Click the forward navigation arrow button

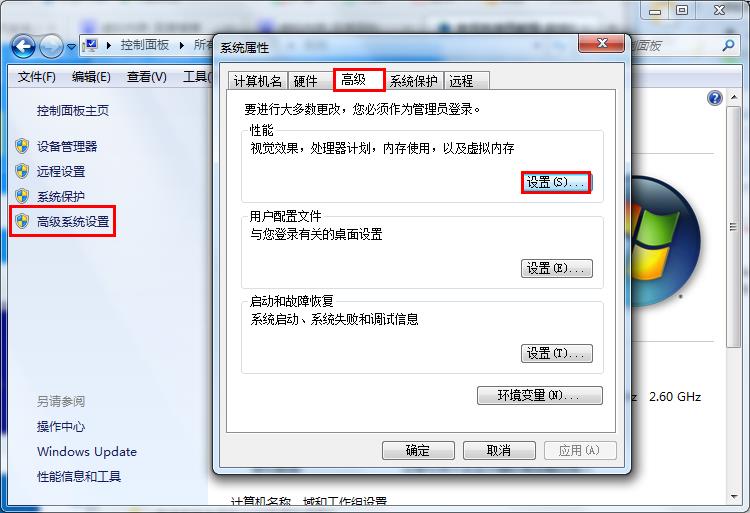coord(51,46)
